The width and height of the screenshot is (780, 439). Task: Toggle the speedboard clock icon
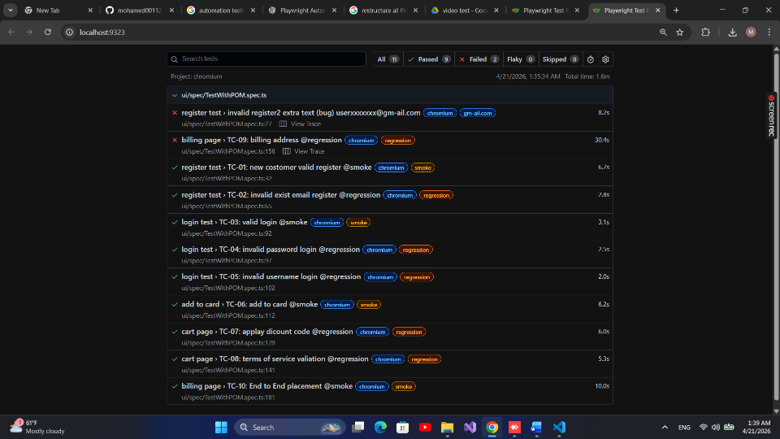[x=590, y=59]
